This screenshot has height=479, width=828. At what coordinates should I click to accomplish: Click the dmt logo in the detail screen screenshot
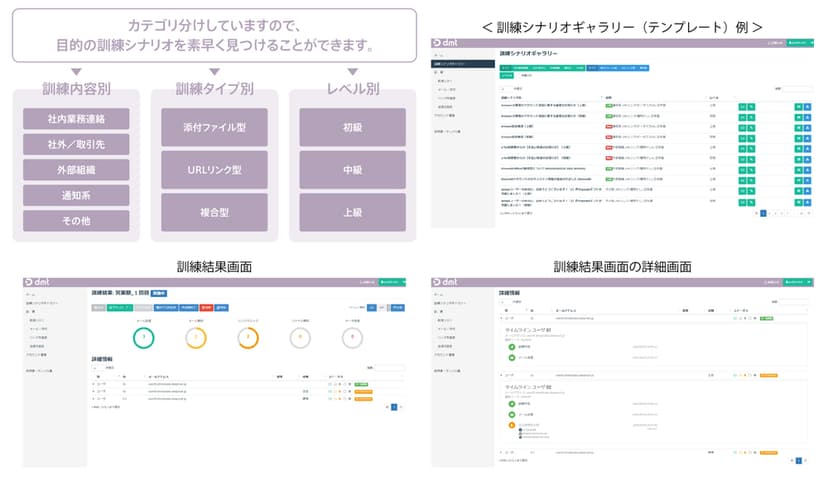click(x=445, y=282)
